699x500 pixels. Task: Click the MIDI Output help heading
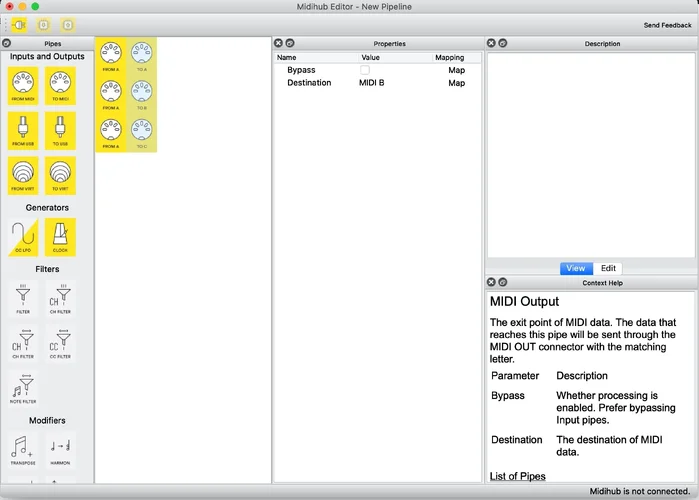[x=524, y=302]
